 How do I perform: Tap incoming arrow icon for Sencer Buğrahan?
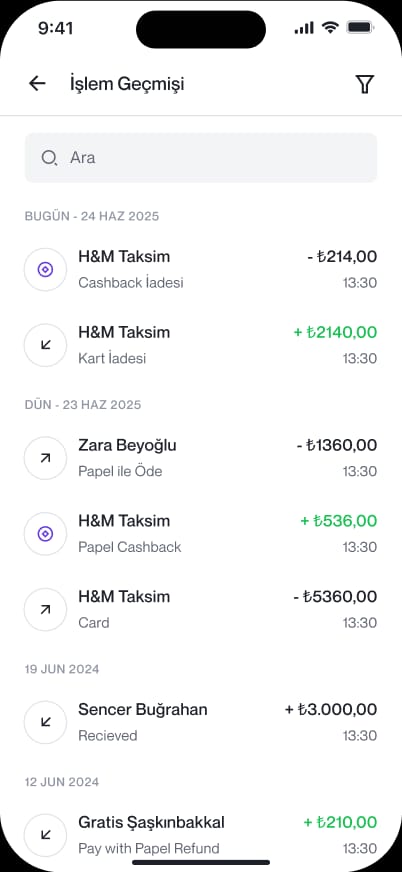click(x=46, y=722)
